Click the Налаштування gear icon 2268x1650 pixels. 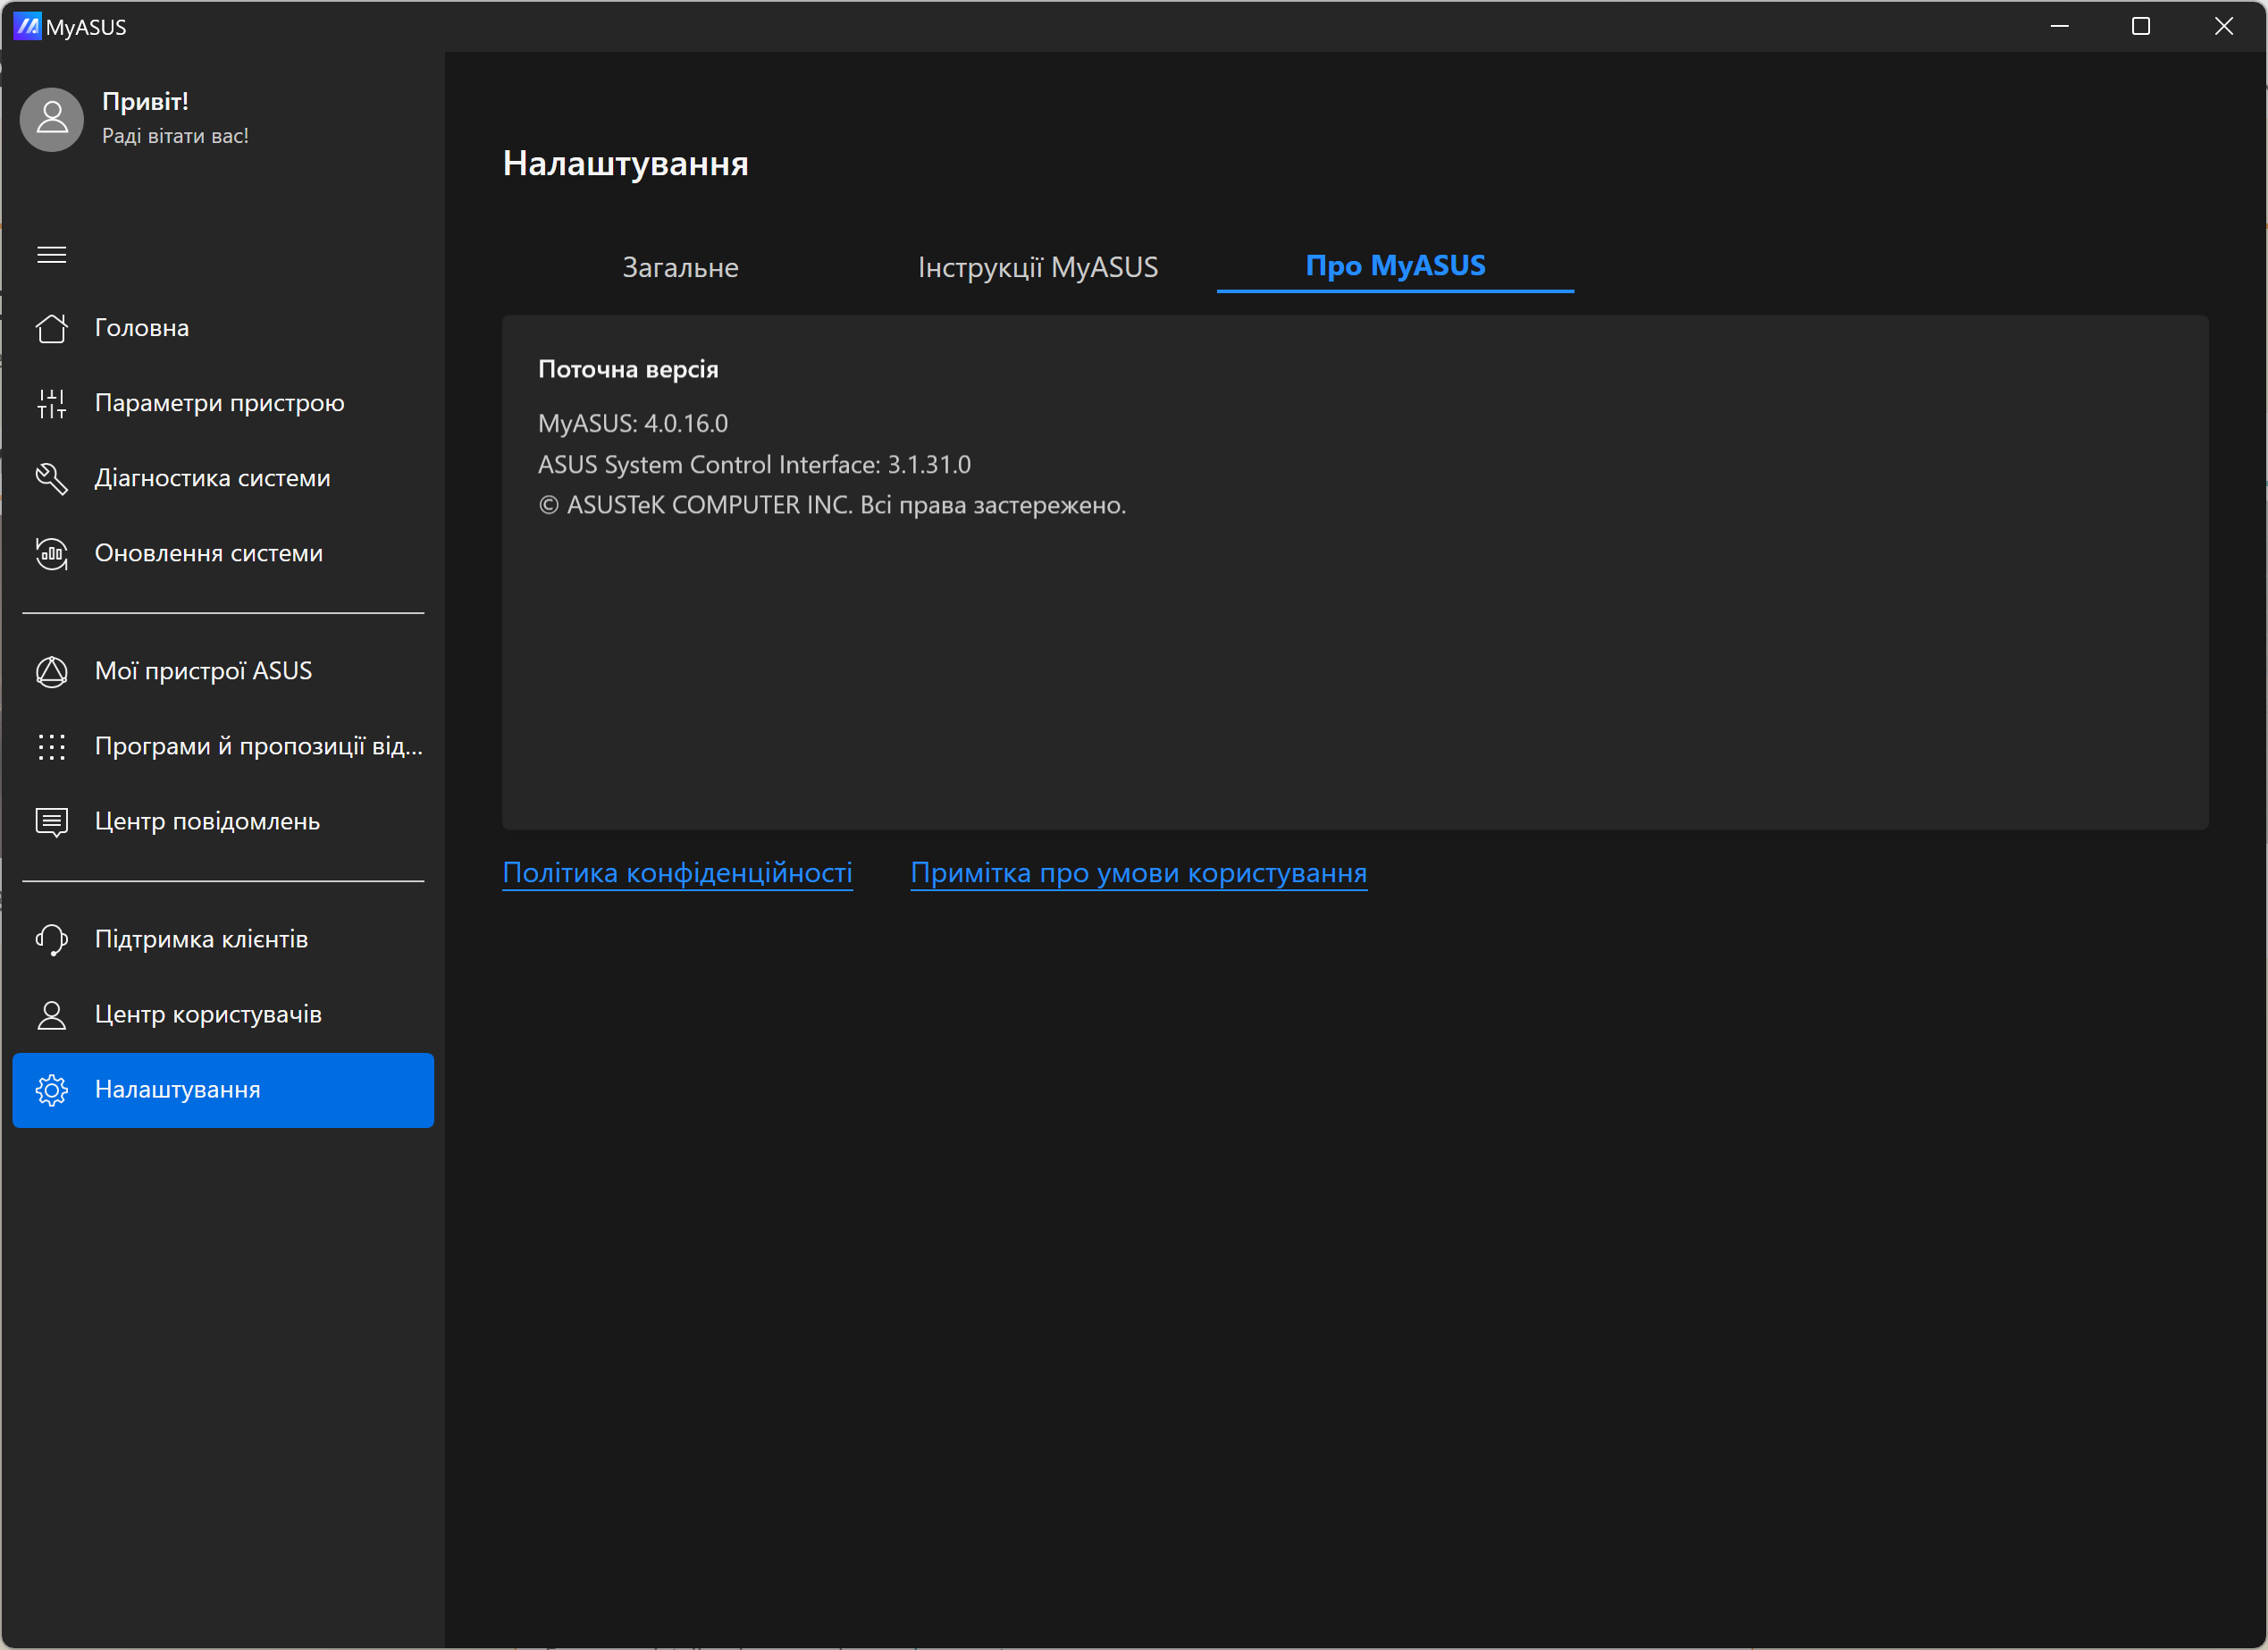[x=52, y=1090]
